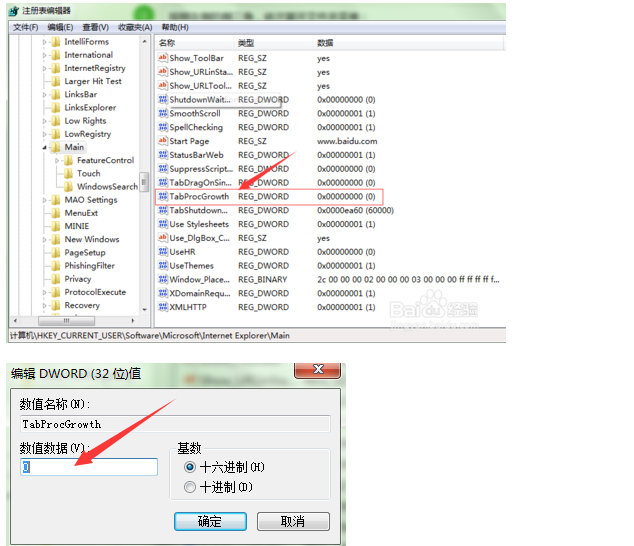Collapse the Main tree node

pos(44,147)
